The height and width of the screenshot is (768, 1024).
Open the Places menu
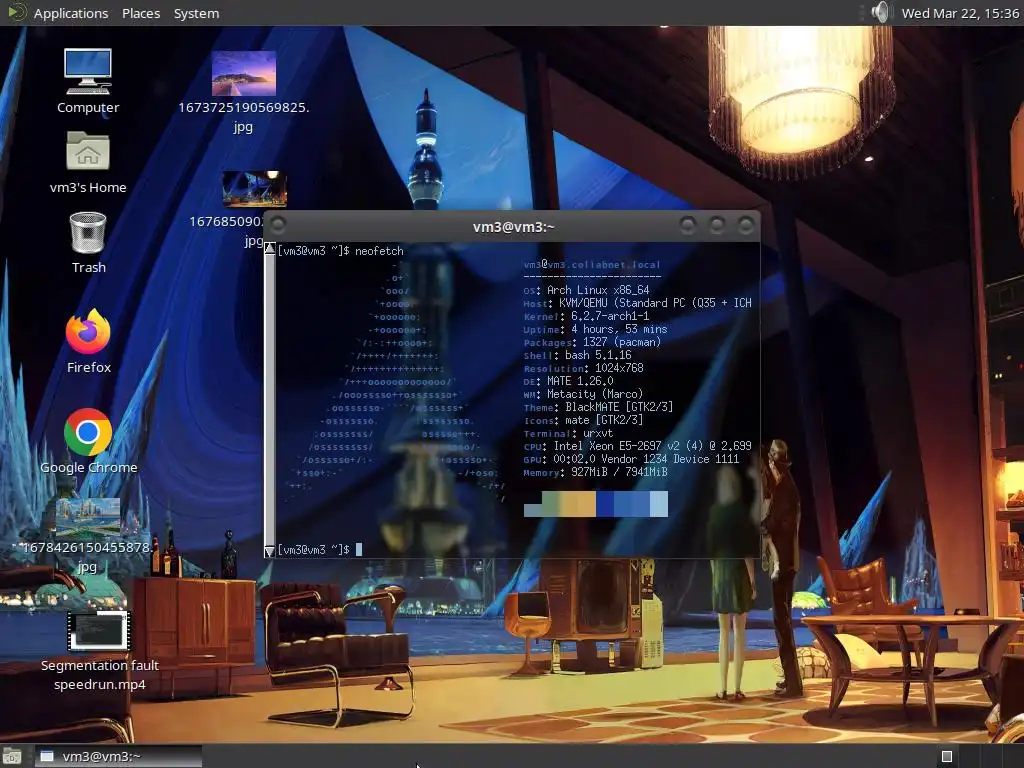[x=141, y=13]
